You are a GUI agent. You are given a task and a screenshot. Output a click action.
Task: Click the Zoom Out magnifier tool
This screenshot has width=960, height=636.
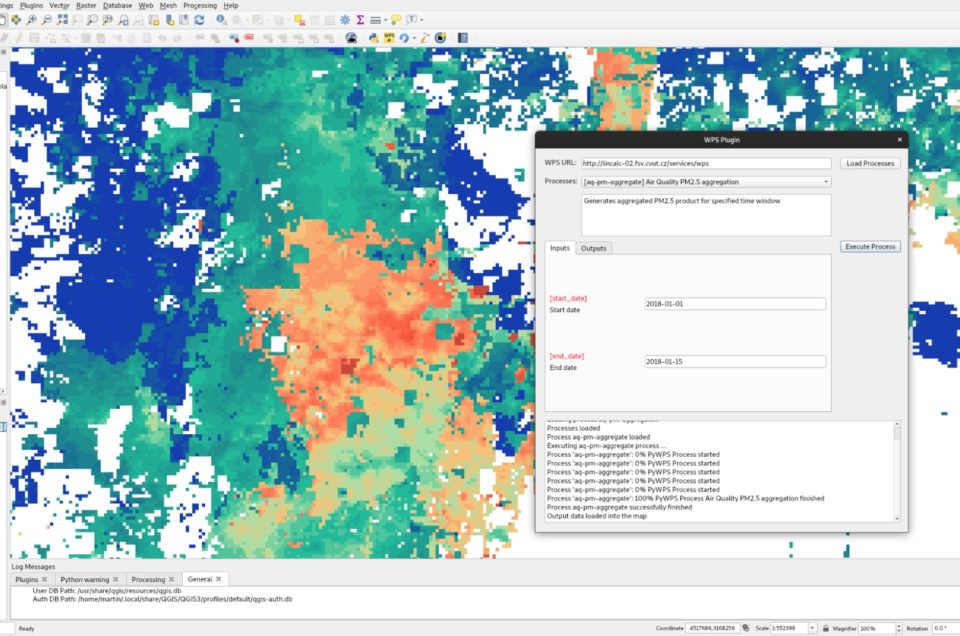pos(47,20)
